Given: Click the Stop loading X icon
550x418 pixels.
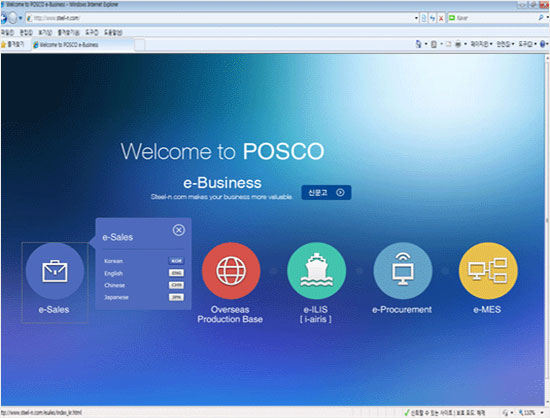Looking at the screenshot, I should pyautogui.click(x=441, y=18).
